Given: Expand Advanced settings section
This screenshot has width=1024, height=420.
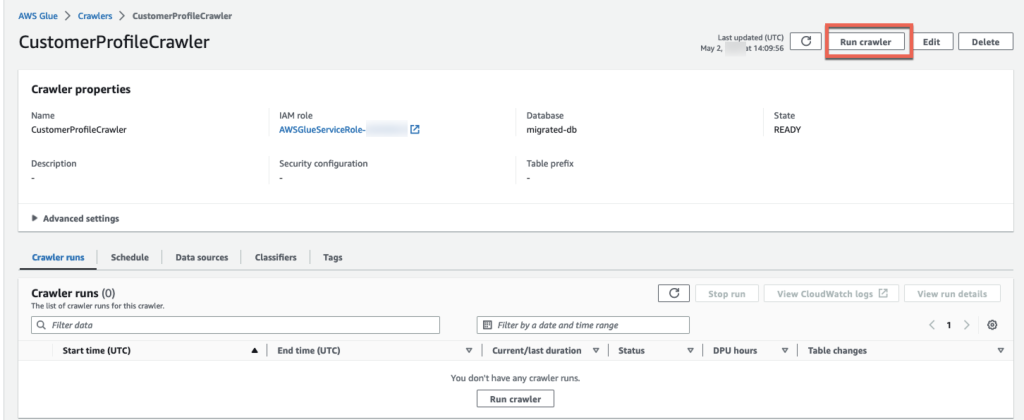Looking at the screenshot, I should tap(75, 219).
